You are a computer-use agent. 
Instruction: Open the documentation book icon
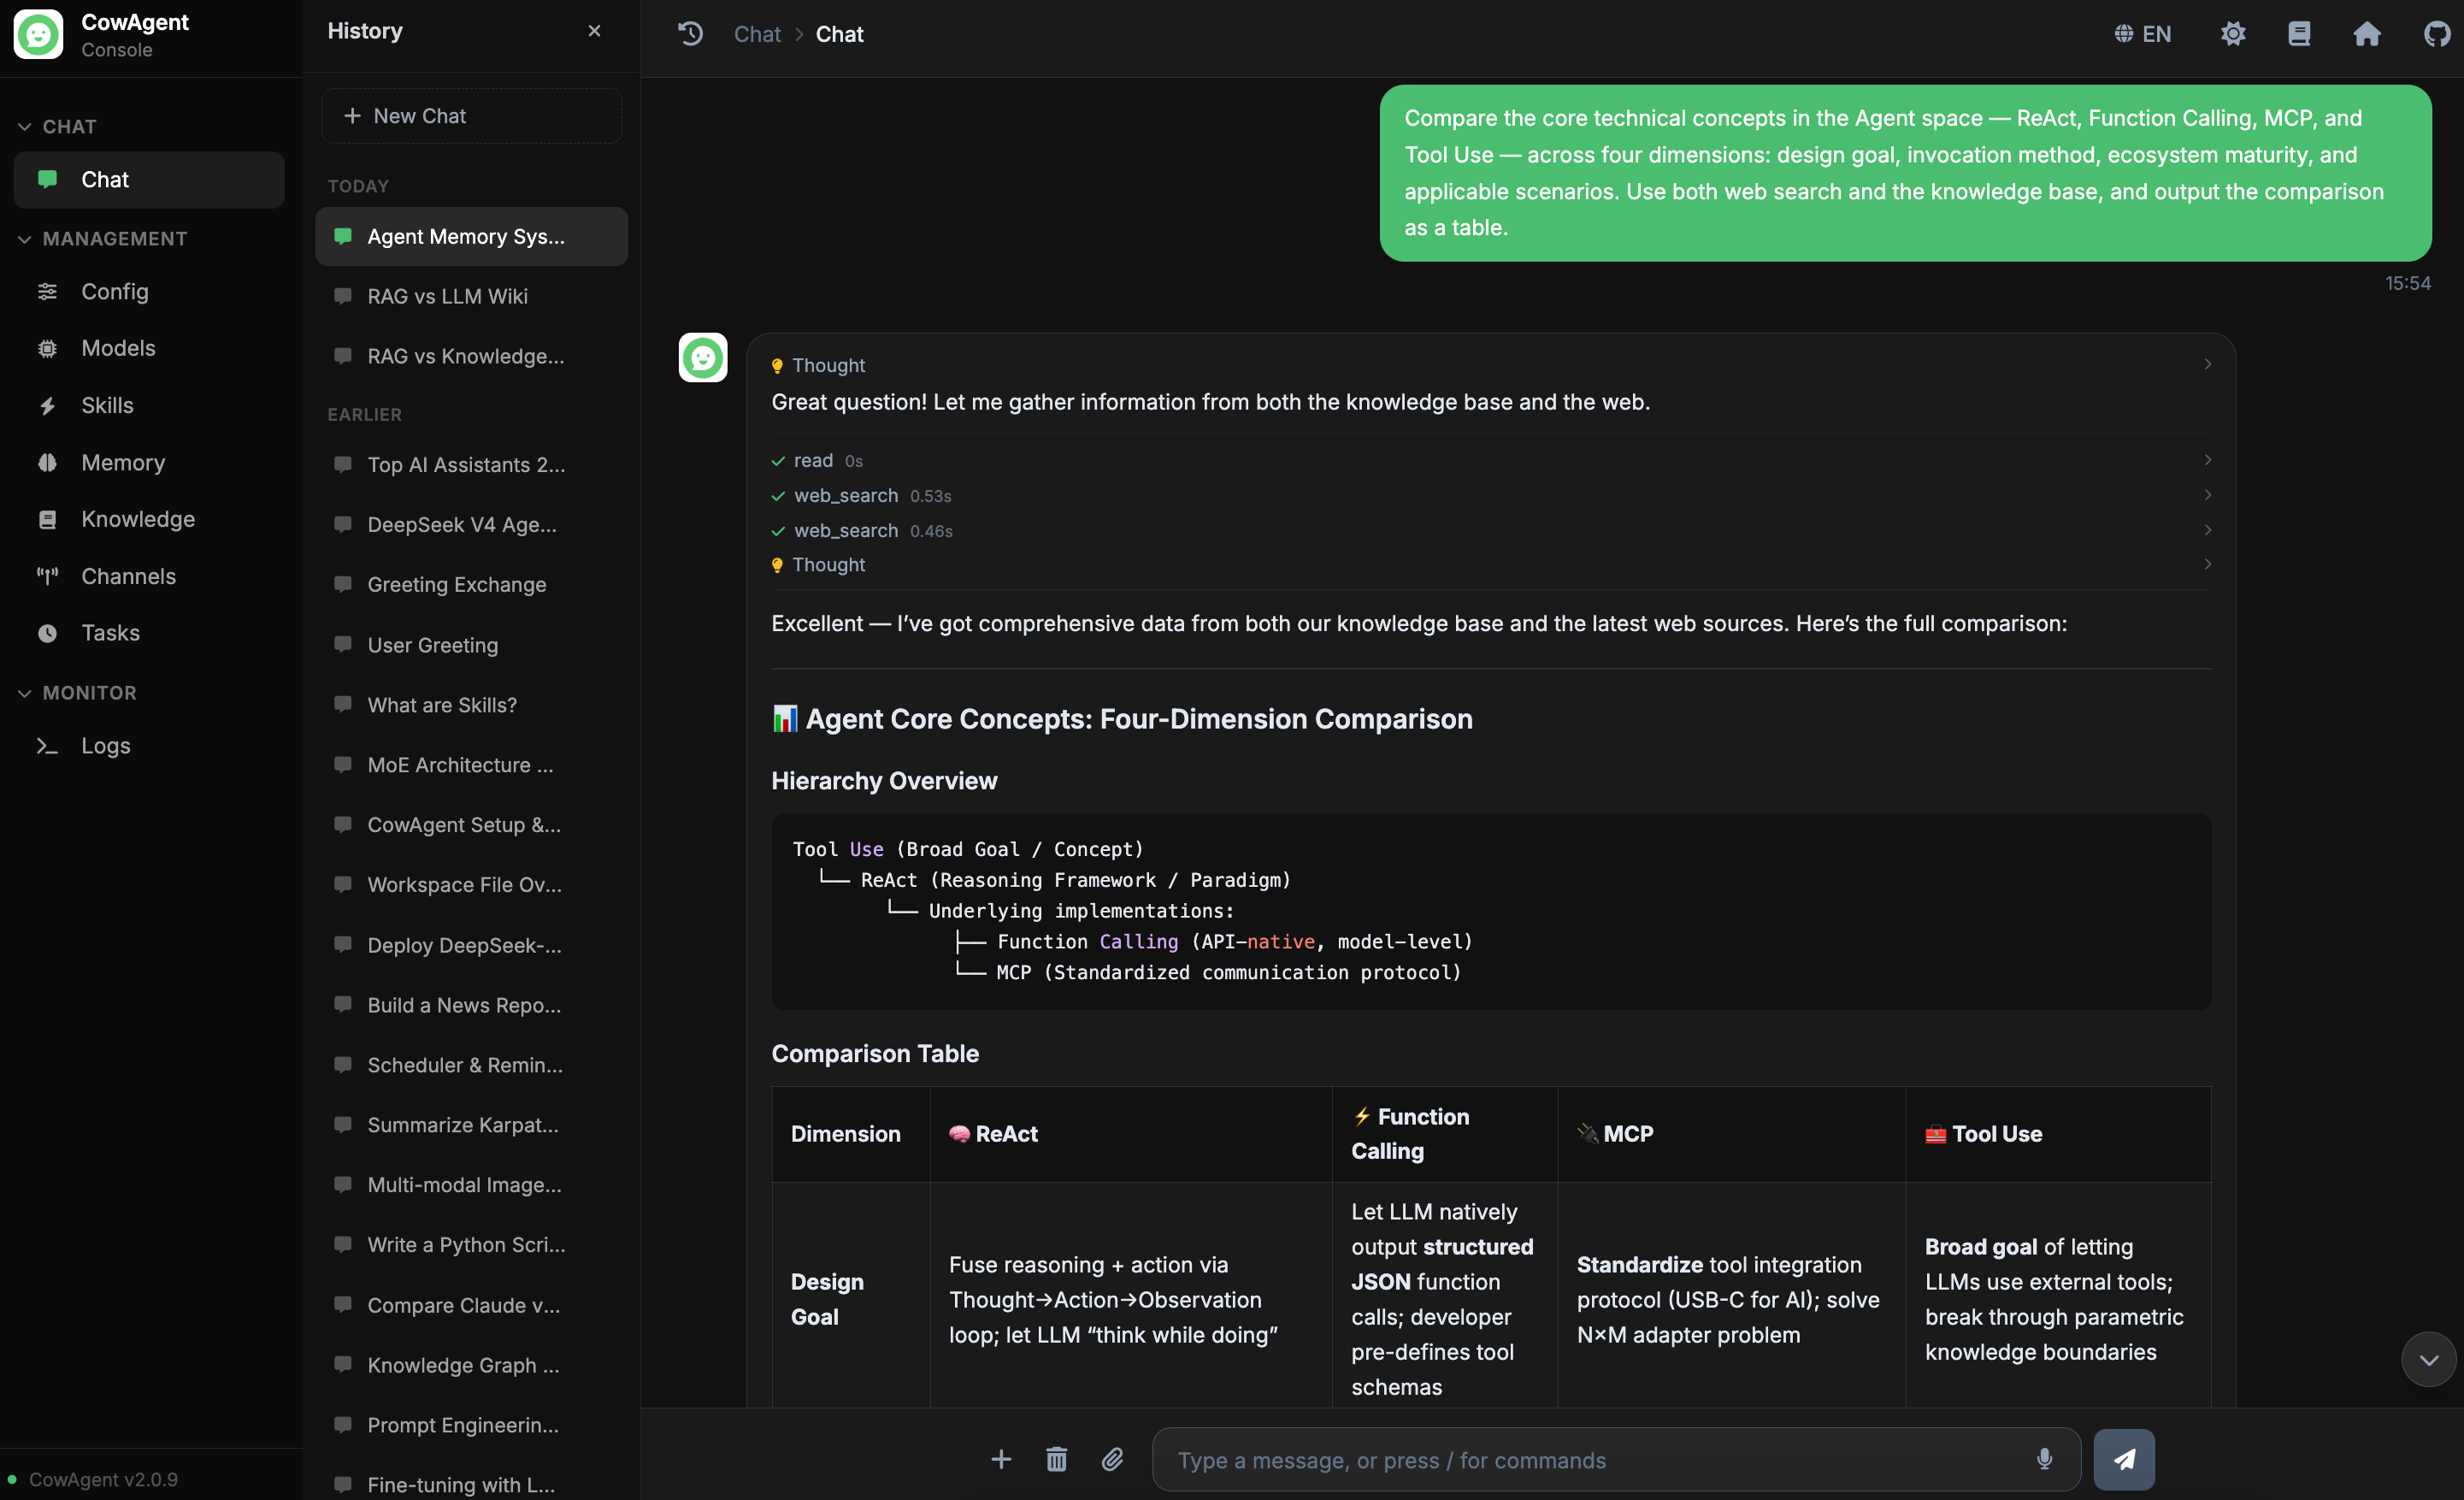tap(2299, 34)
